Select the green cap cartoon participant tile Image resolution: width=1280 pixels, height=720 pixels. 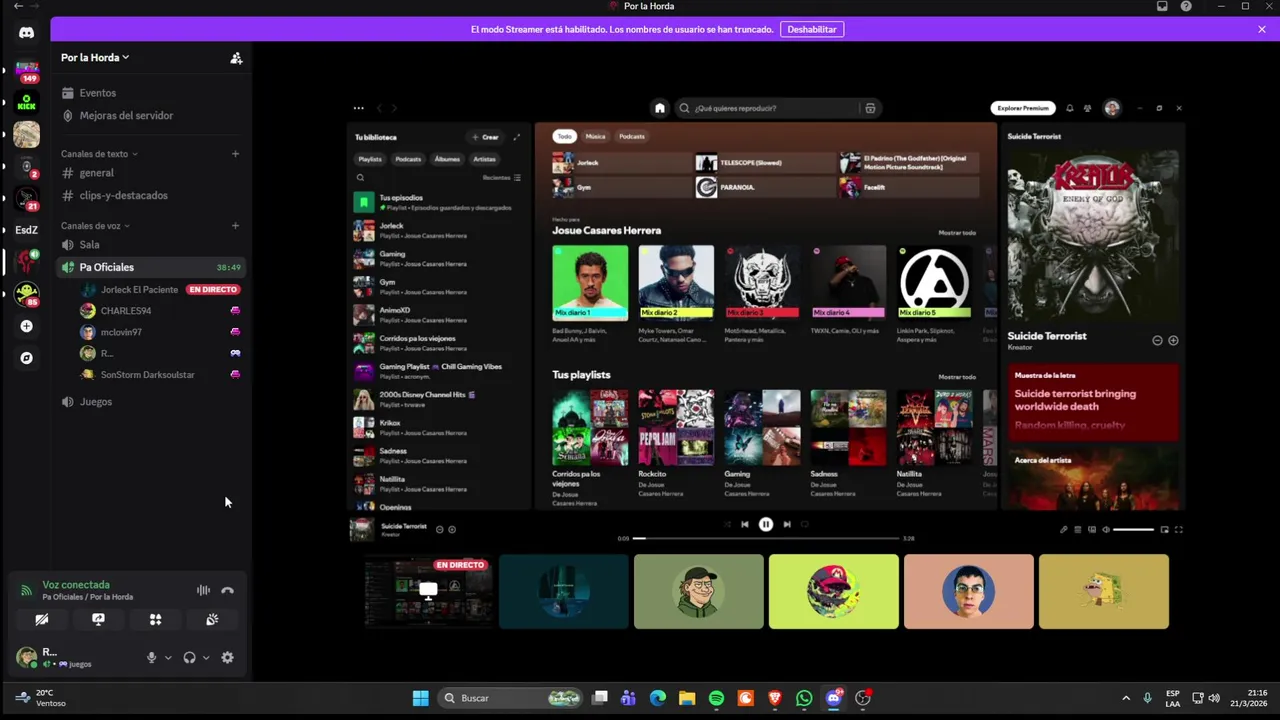pyautogui.click(x=699, y=592)
